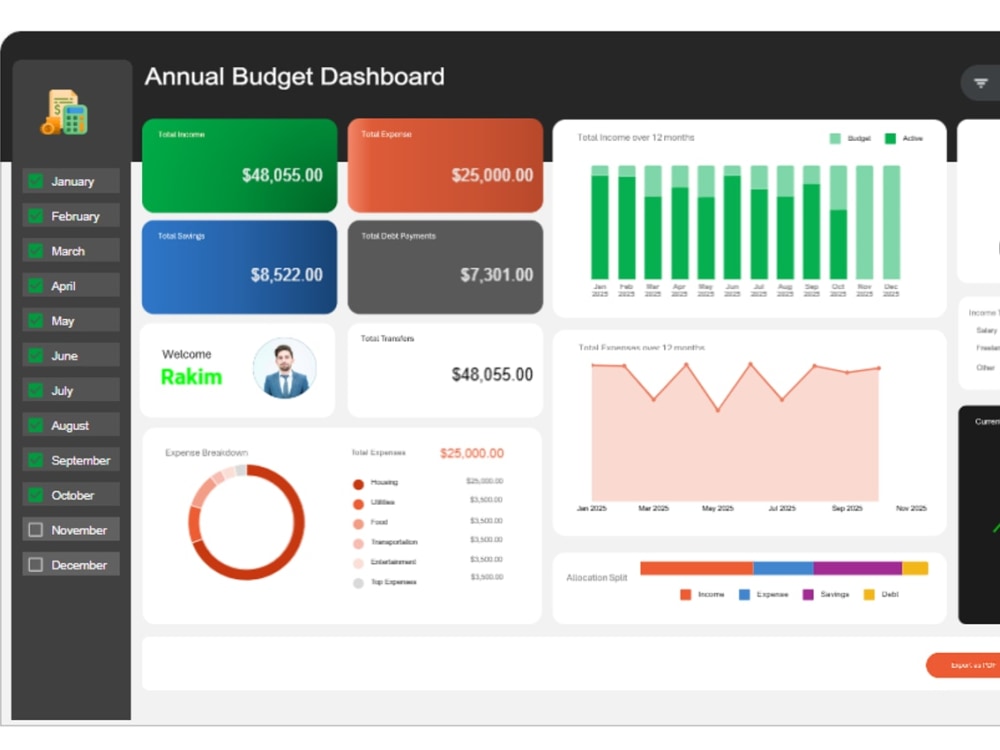Click the $48,055.00 Total Income amount
The image size is (1000, 750).
282,175
